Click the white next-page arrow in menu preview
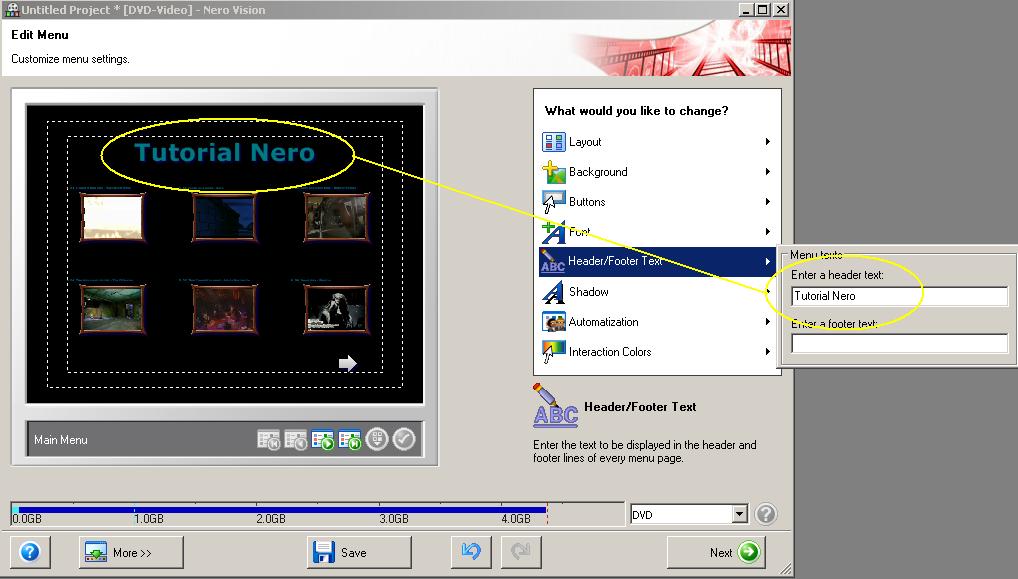The height and width of the screenshot is (579, 1018). (347, 363)
